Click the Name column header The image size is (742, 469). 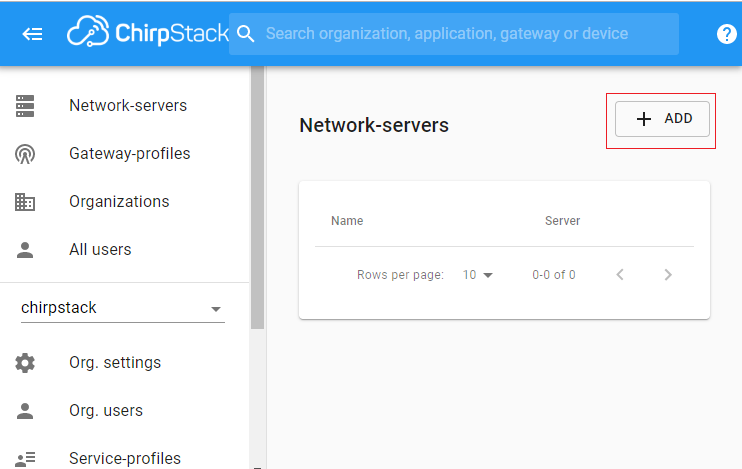pos(347,221)
